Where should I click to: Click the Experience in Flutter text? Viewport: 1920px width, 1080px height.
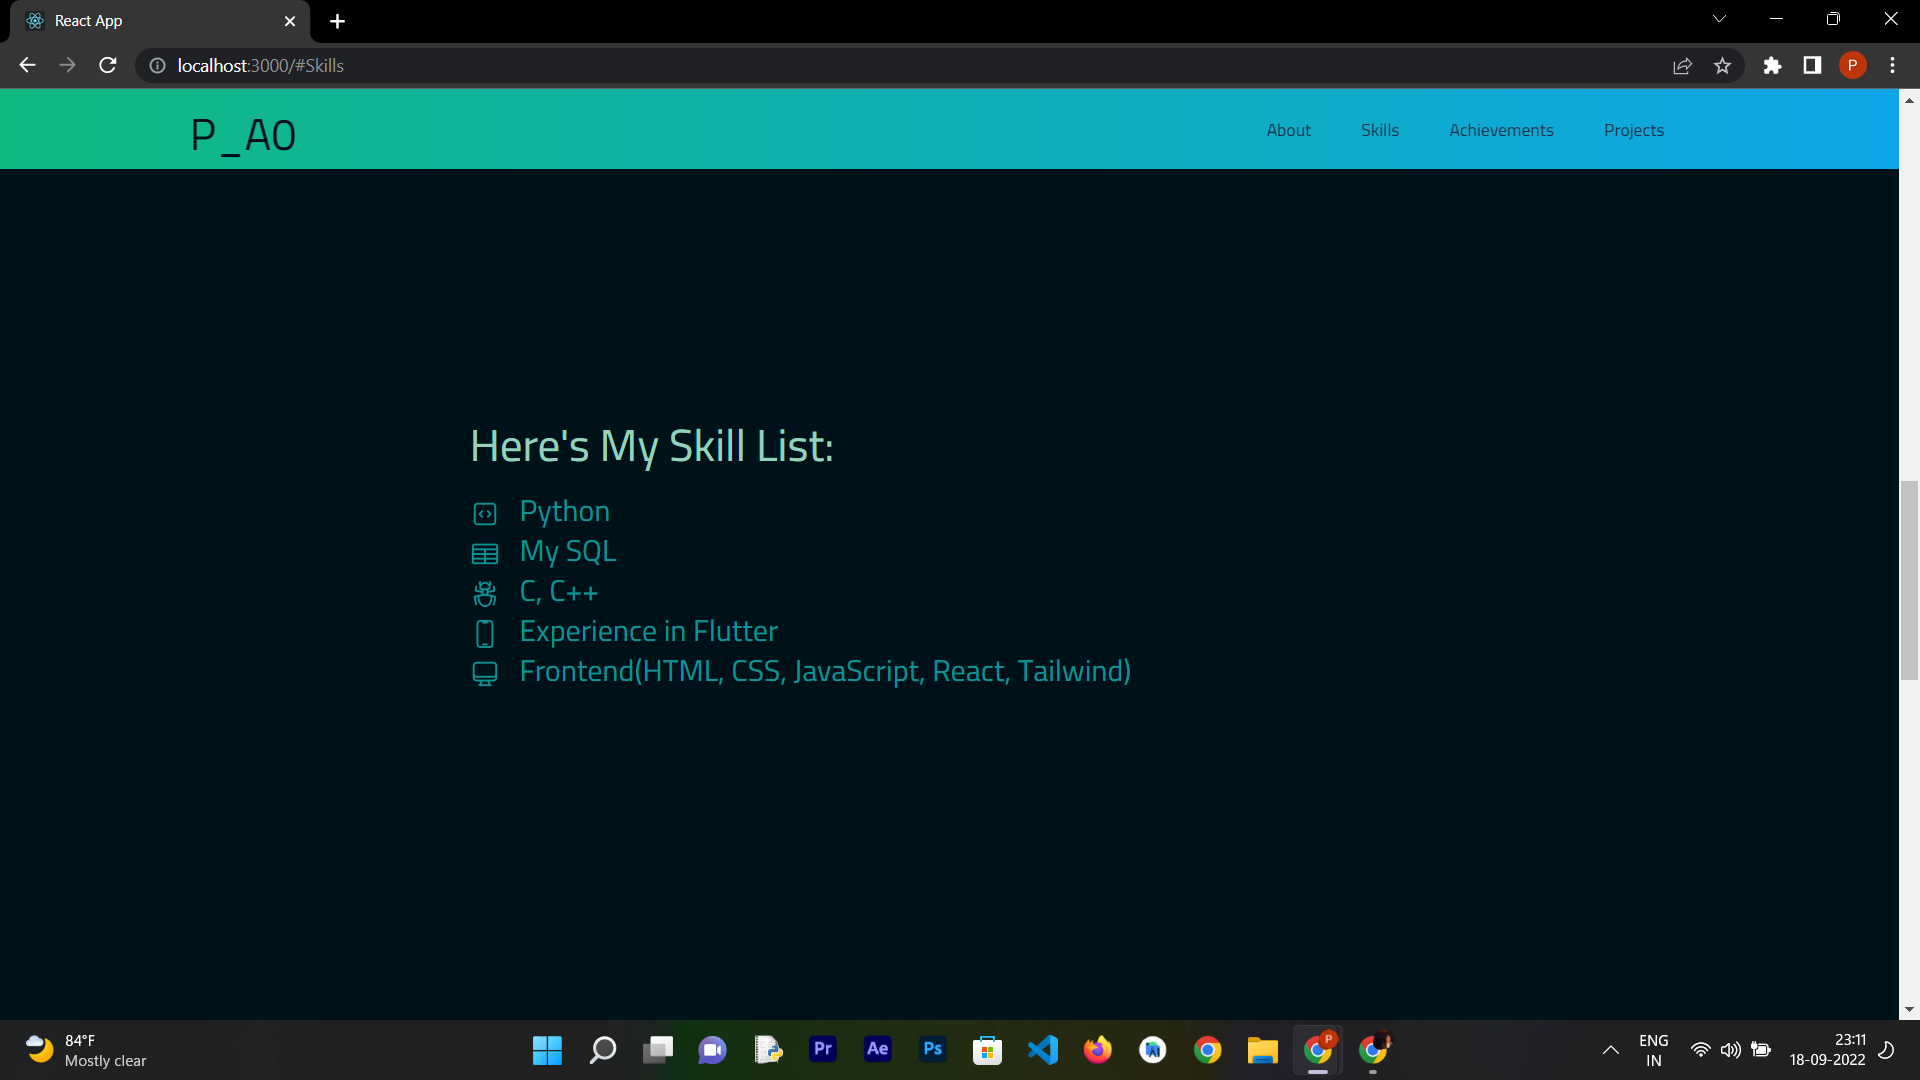click(x=648, y=632)
